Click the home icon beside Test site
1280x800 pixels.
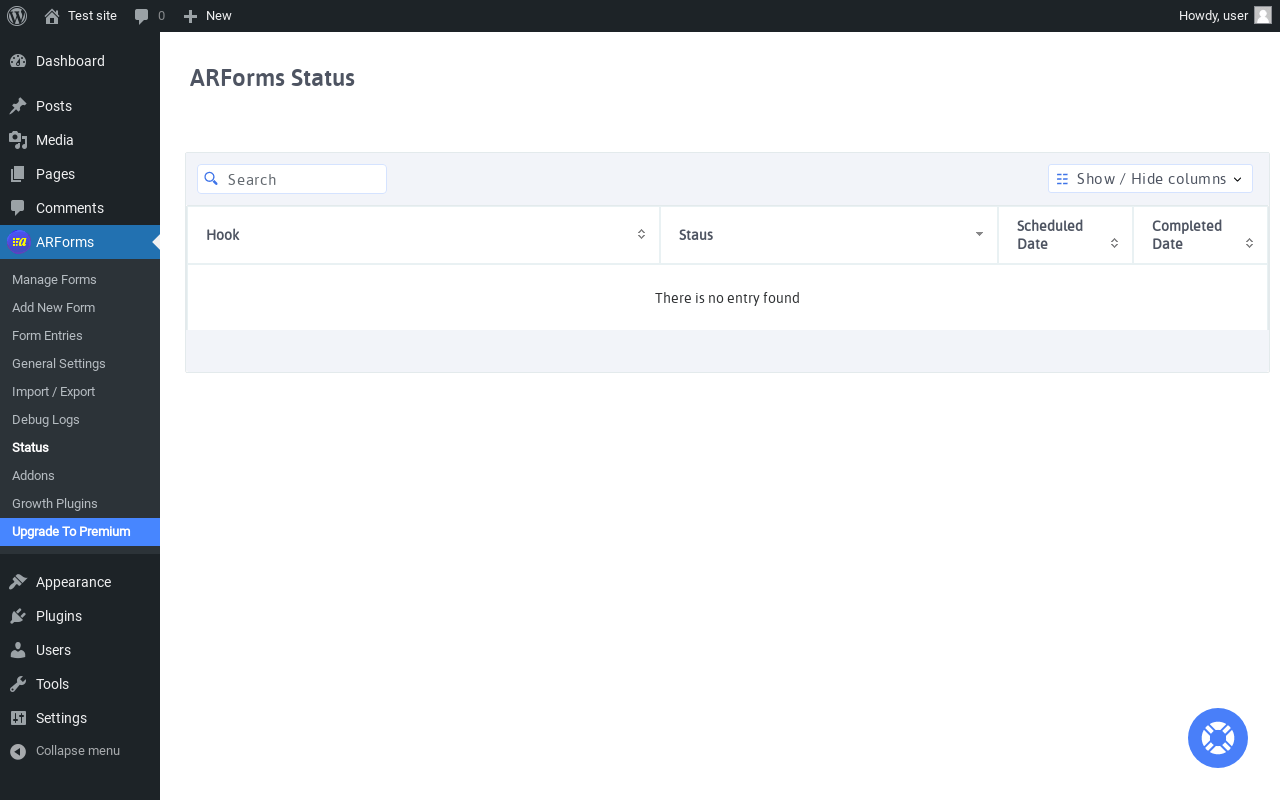tap(52, 16)
